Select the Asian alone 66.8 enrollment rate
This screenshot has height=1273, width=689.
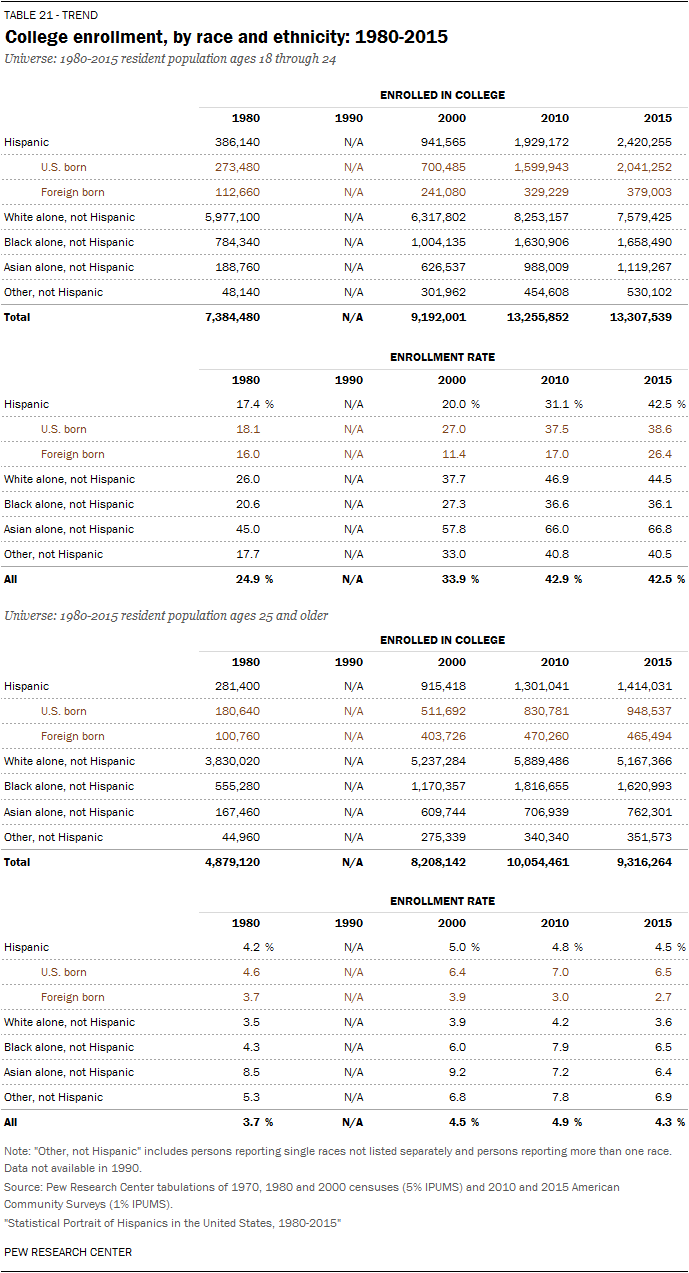coord(661,529)
